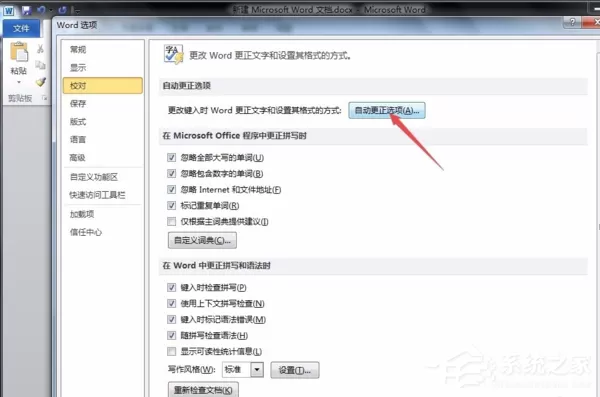This screenshot has height=397, width=600.
Task: Toggle 忽略包含数字的单词(B) checkbox
Action: 171,173
